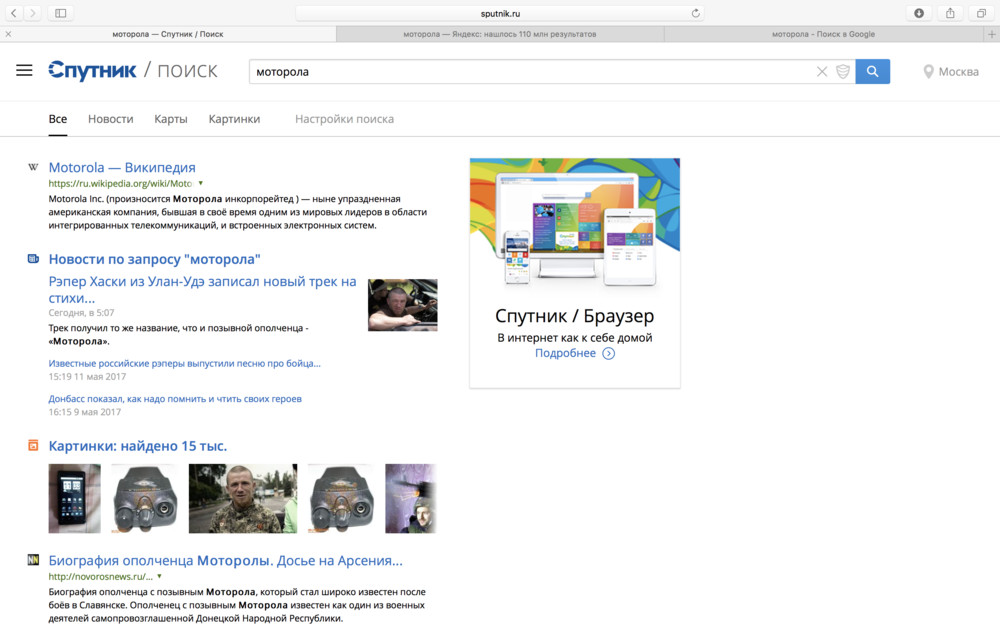Open the first radio device thumbnail
Viewport: 1000px width, 625px height.
(145, 498)
